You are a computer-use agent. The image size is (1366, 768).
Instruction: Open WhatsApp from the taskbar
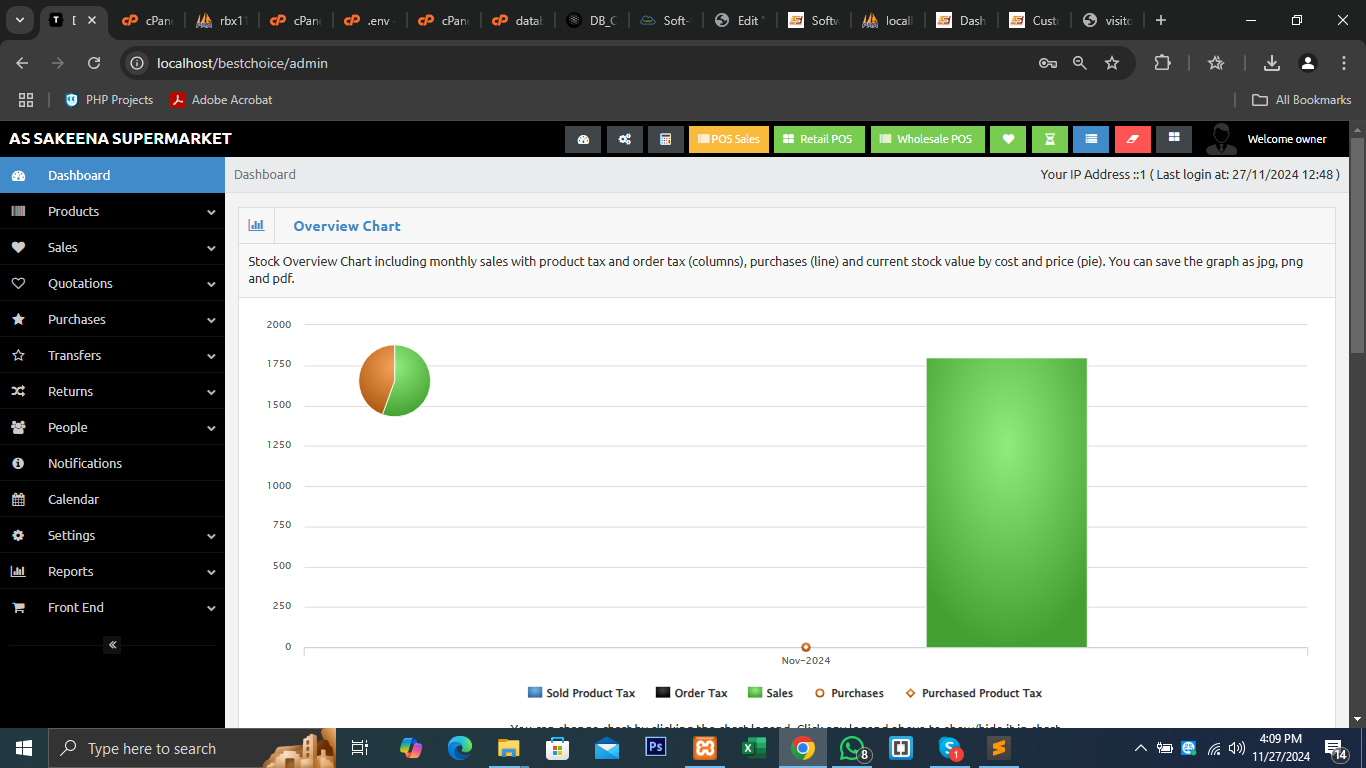(852, 748)
